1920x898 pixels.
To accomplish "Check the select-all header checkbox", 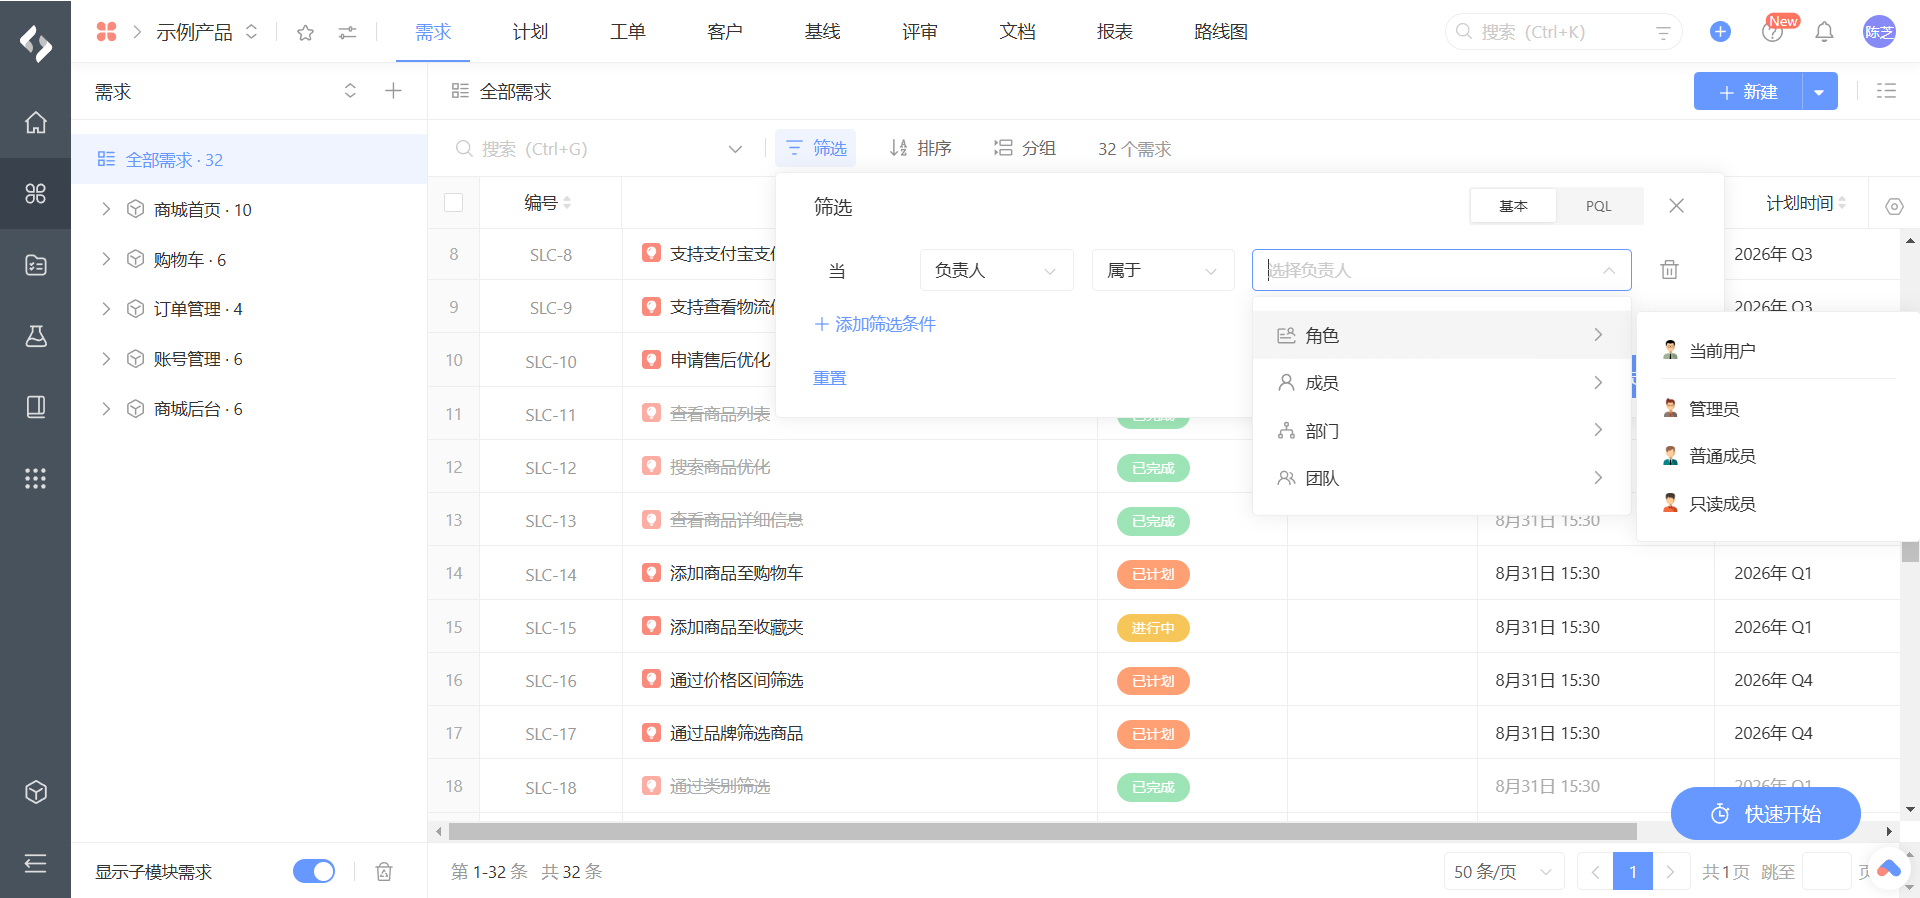I will (453, 203).
